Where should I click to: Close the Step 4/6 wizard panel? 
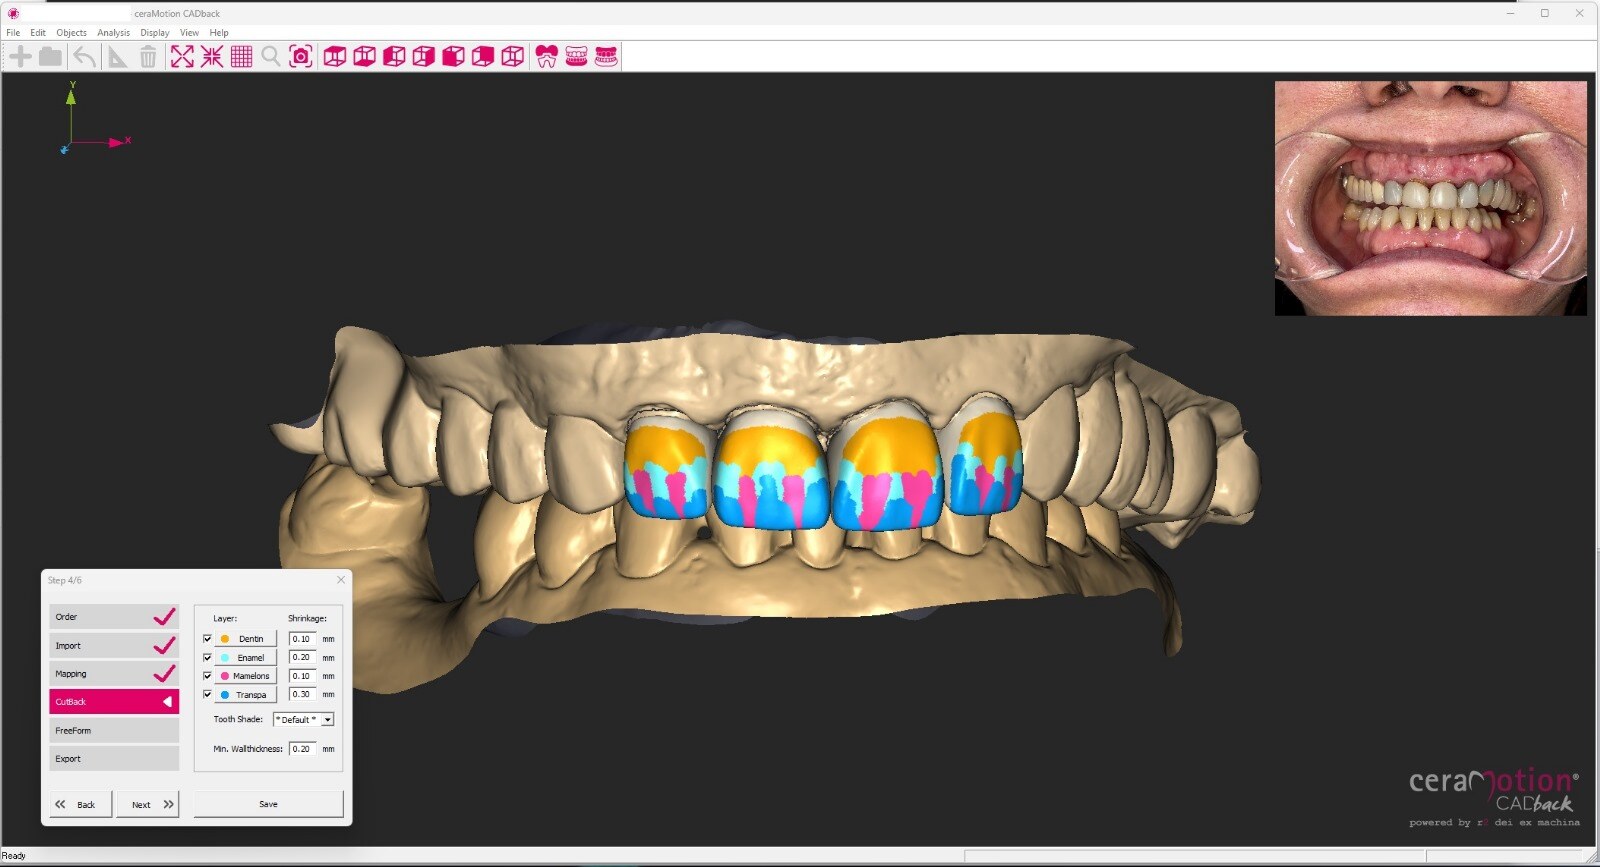tap(341, 580)
